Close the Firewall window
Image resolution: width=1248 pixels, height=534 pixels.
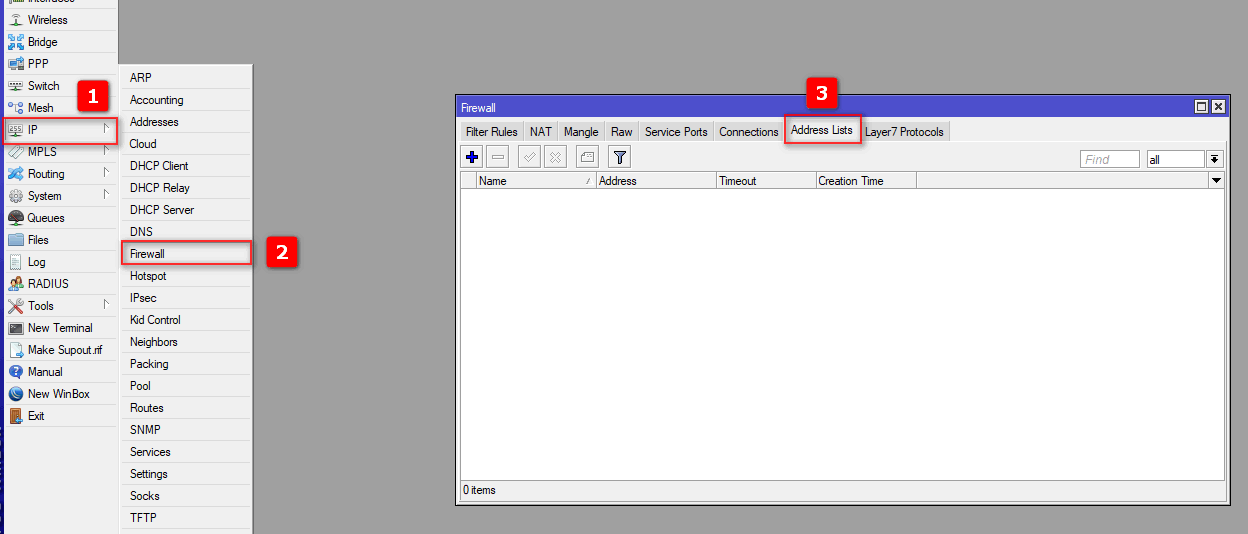(1217, 107)
